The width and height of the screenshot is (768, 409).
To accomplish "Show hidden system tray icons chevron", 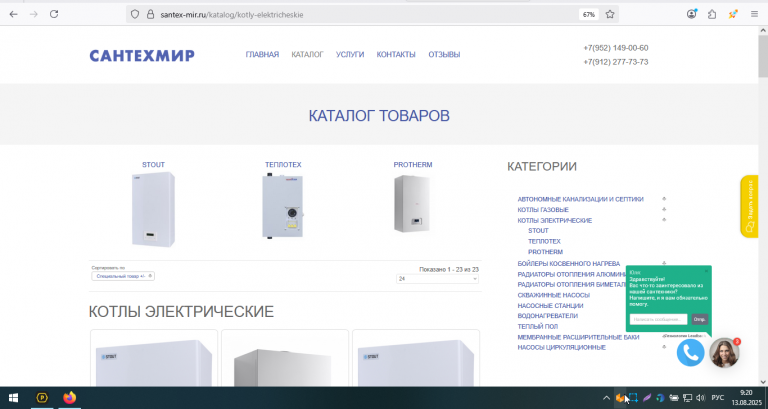I will 606,398.
